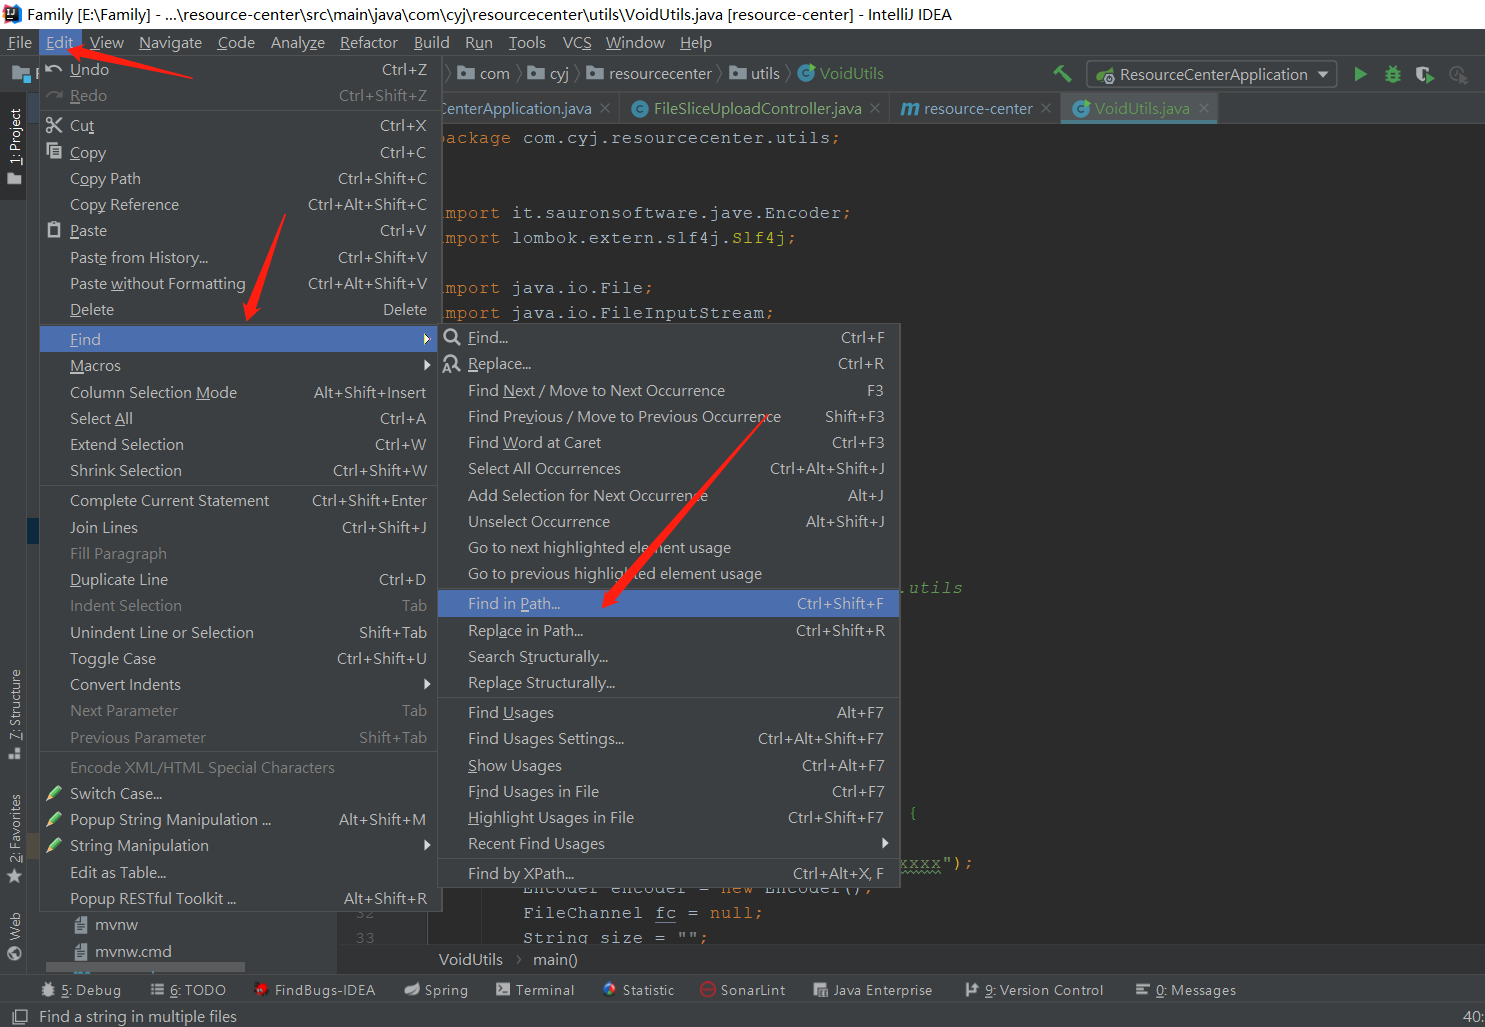Choose Find by XPath...
Screen dimensions: 1485x1027
point(669,873)
